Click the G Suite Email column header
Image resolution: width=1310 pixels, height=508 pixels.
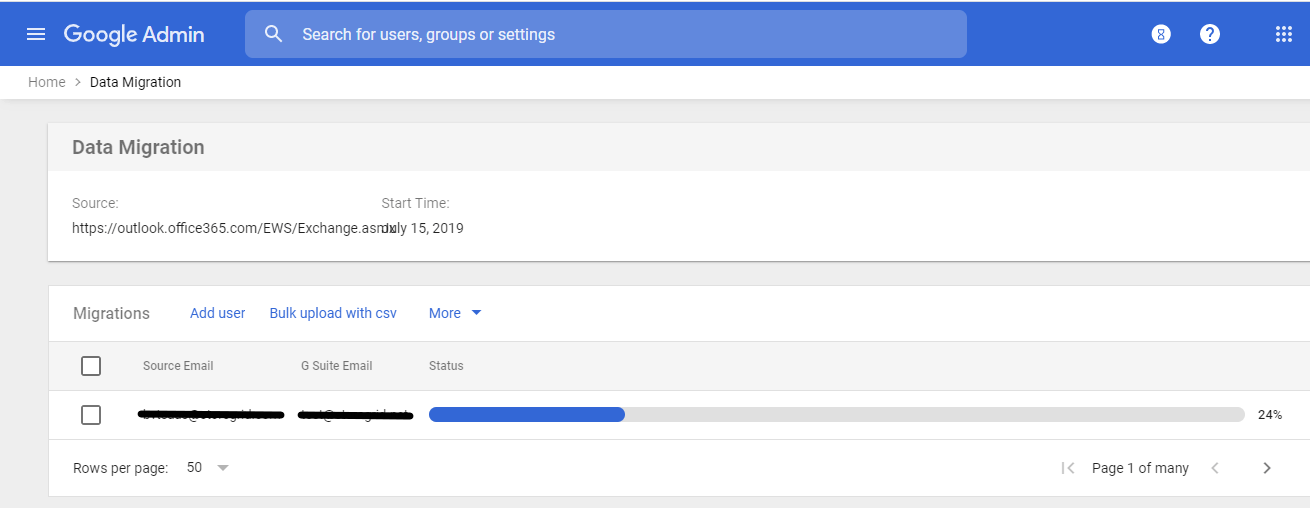click(337, 366)
